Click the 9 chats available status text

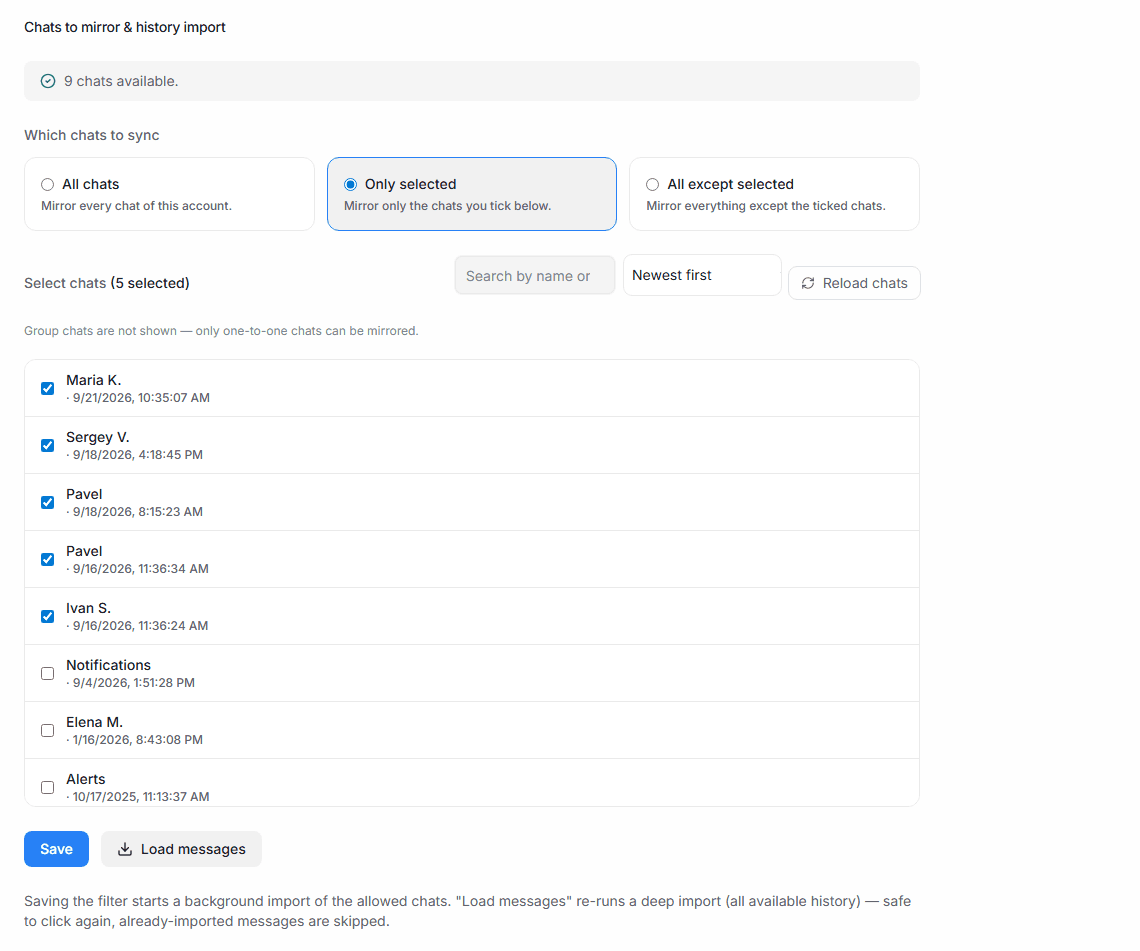(121, 81)
